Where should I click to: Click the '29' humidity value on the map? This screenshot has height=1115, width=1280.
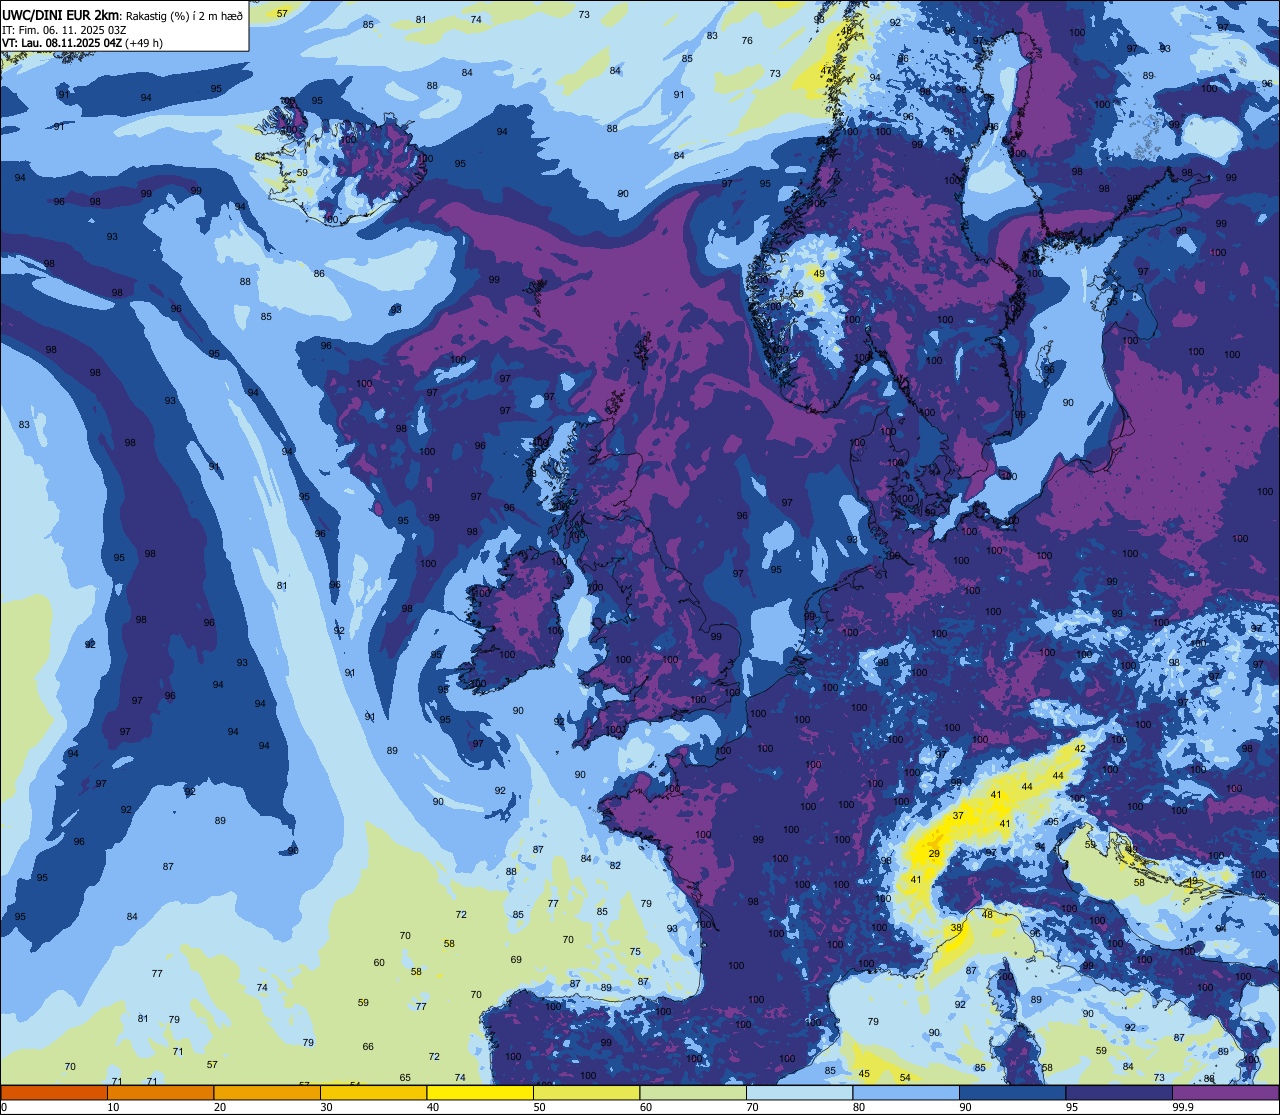pos(934,853)
